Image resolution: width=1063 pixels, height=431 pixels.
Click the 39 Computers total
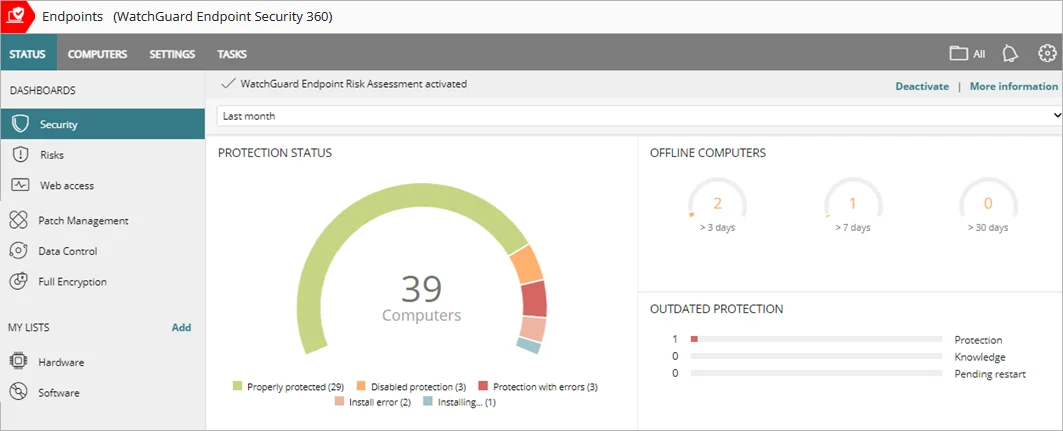pos(421,298)
